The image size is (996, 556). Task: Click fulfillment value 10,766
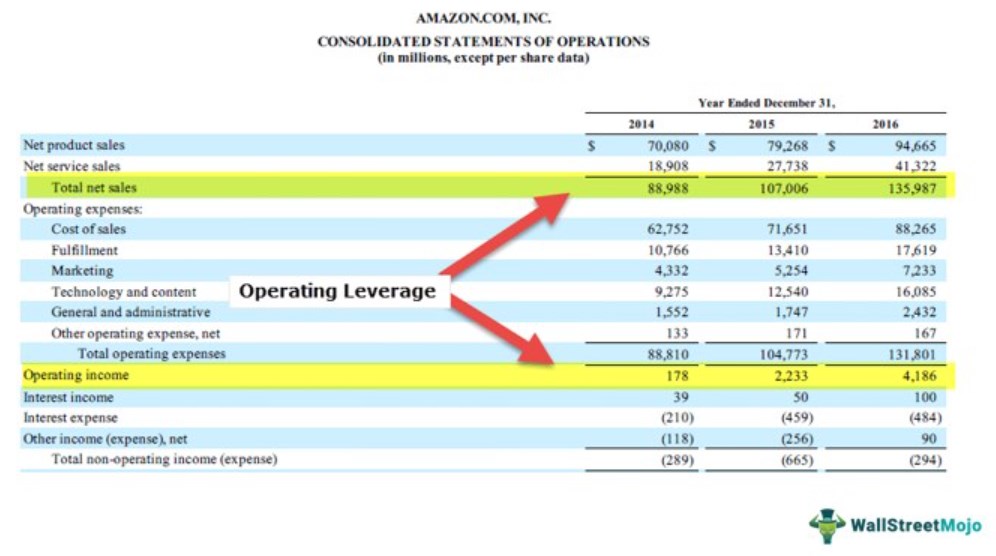(x=668, y=250)
